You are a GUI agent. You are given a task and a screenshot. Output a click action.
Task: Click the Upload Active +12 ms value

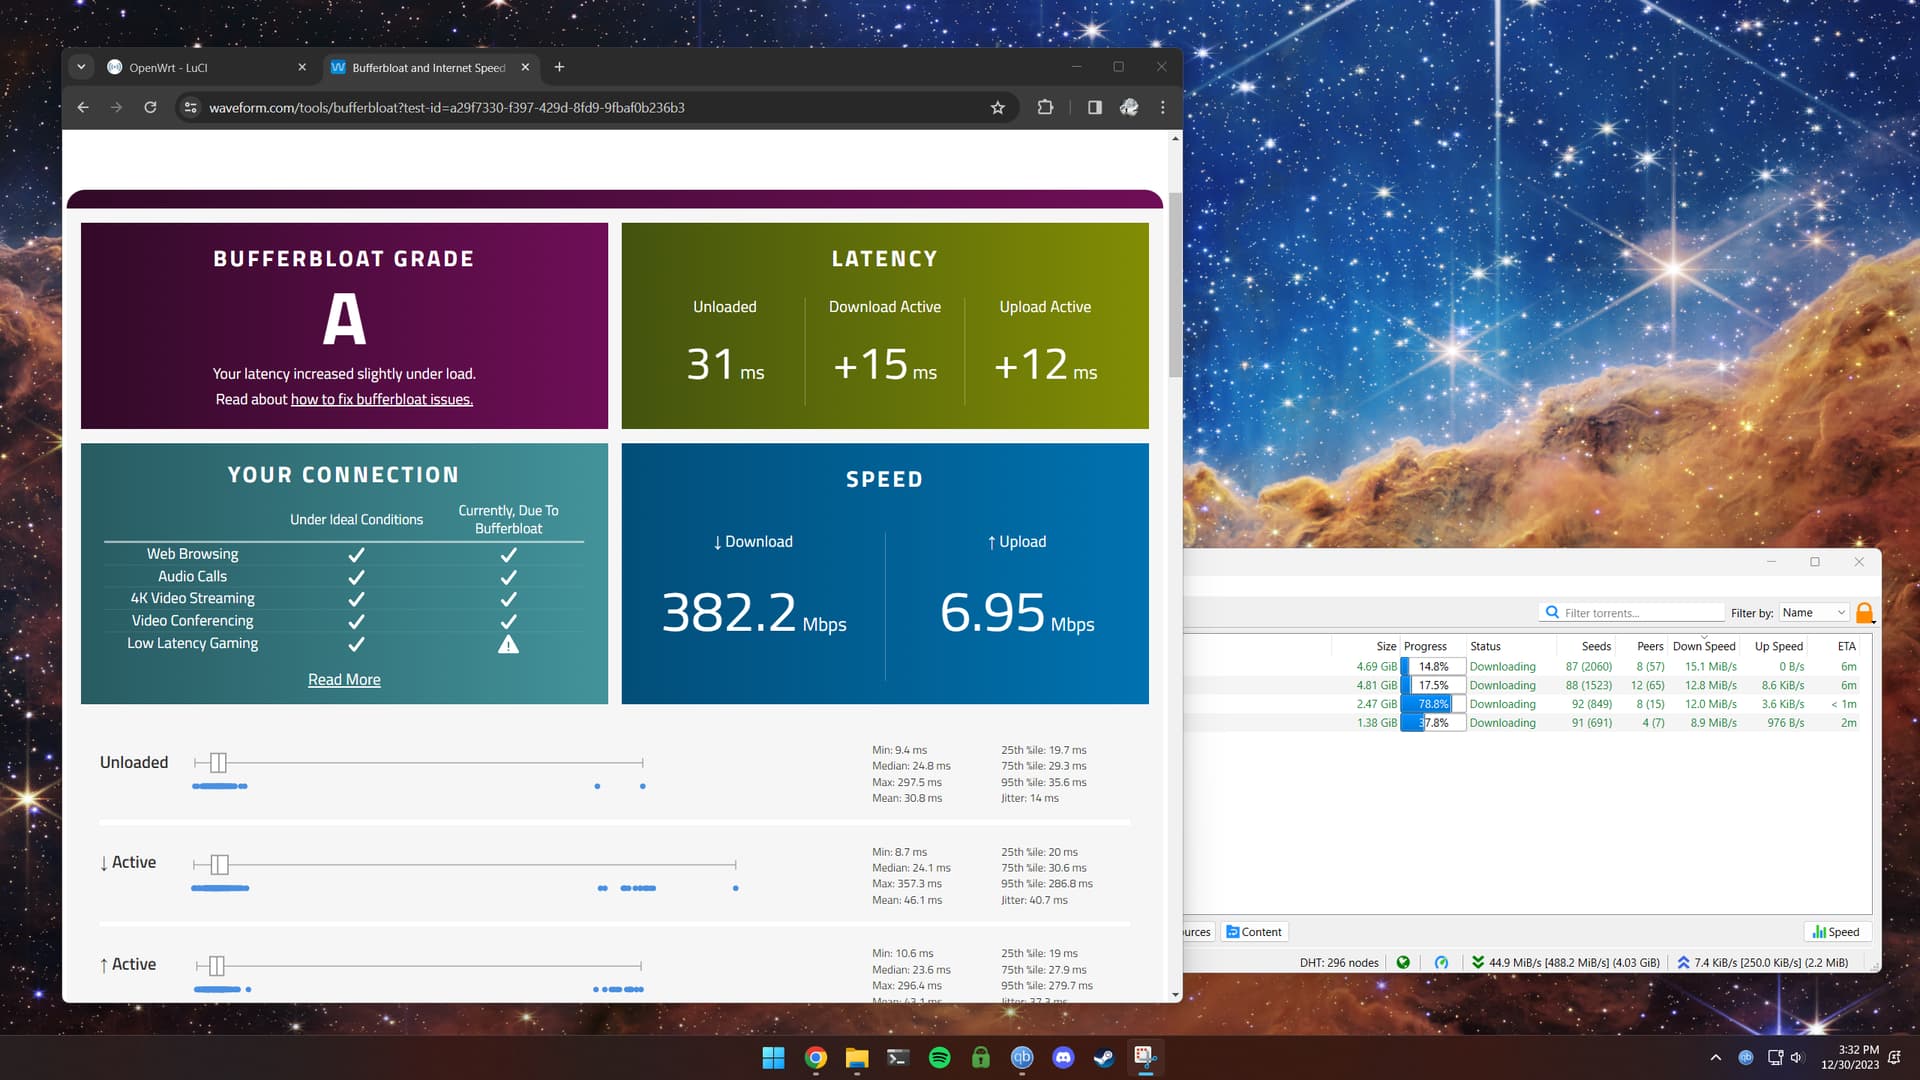(1045, 365)
